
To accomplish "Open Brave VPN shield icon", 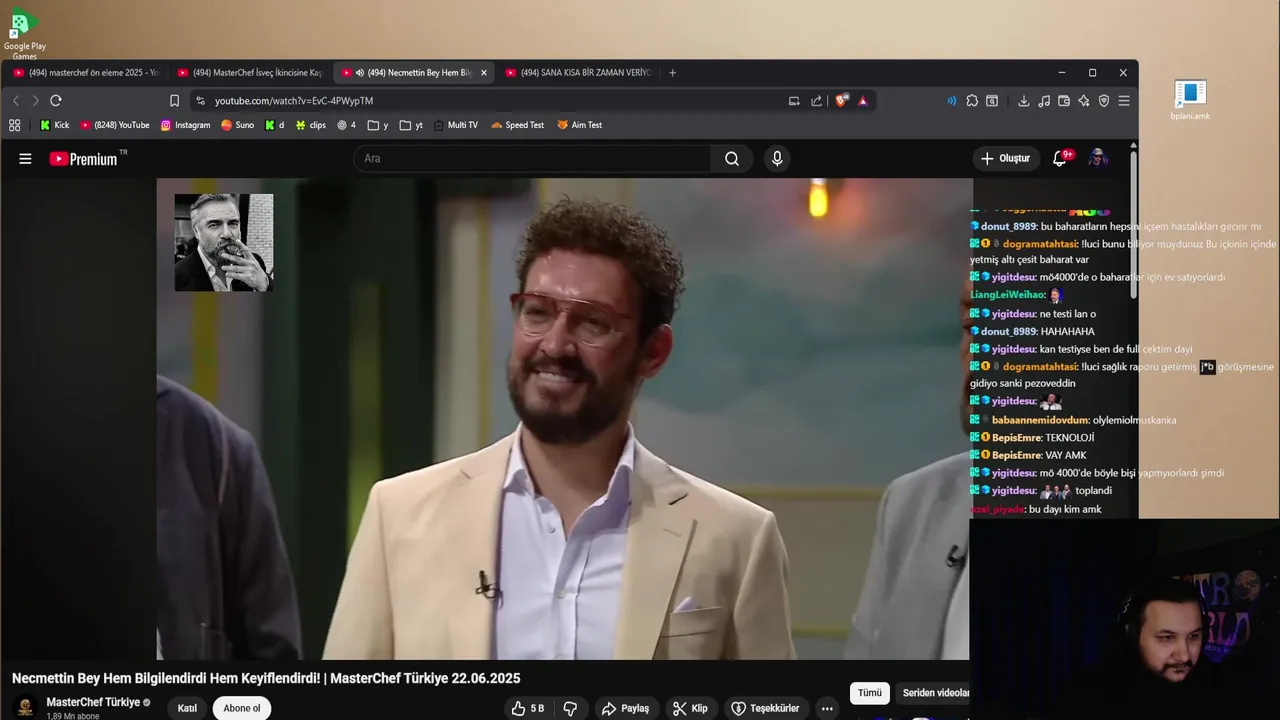I will click(1104, 101).
